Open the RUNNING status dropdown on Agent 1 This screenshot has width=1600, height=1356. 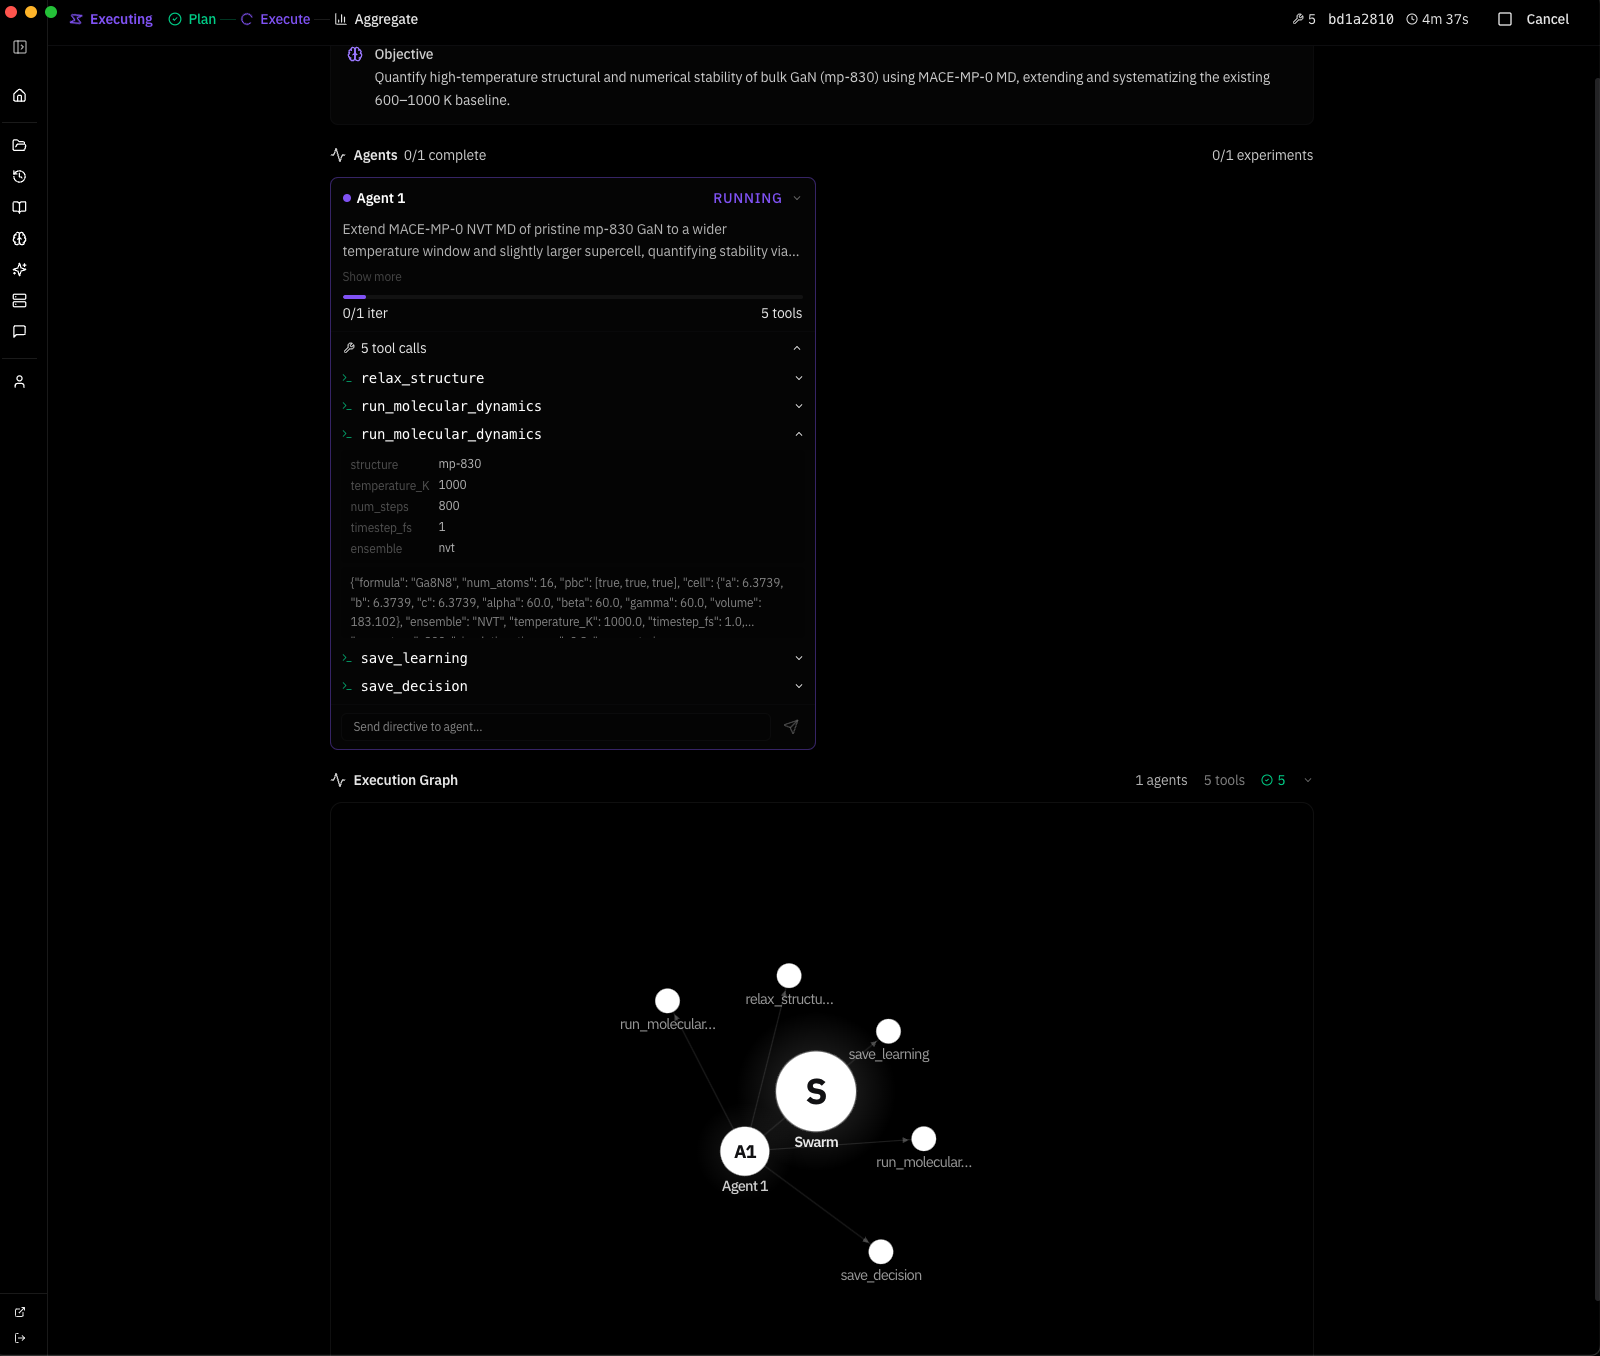tap(797, 198)
